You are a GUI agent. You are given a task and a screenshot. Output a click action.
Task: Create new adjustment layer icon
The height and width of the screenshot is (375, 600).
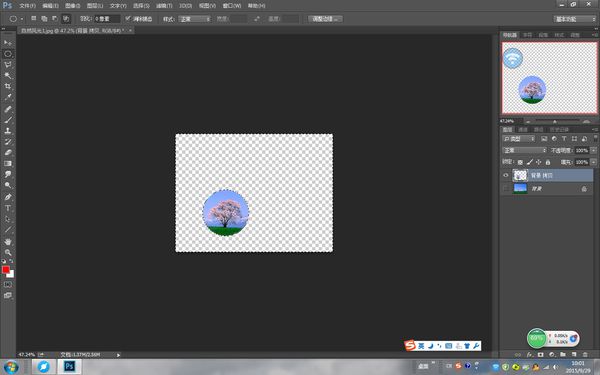pos(551,354)
